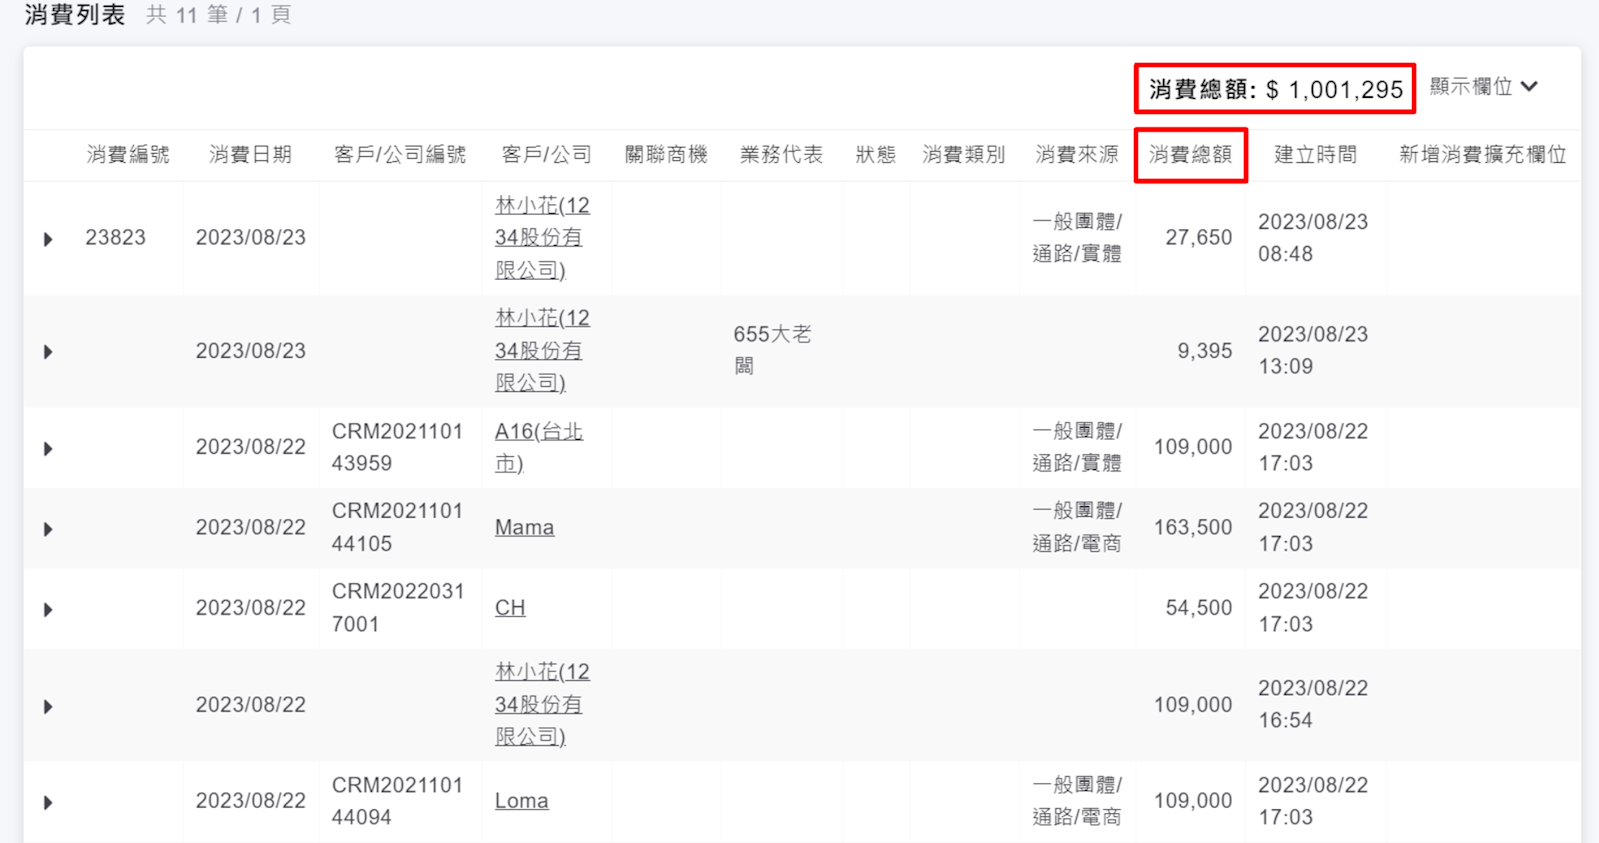This screenshot has height=843, width=1599.
Task: Expand the row created at 16:54
Action: (48, 707)
